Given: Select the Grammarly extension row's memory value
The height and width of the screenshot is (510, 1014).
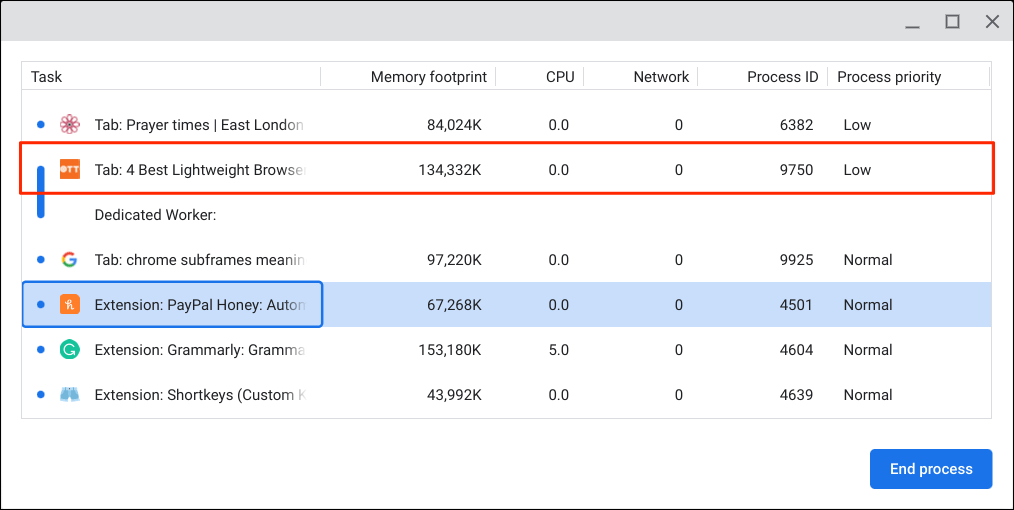Looking at the screenshot, I should (449, 350).
